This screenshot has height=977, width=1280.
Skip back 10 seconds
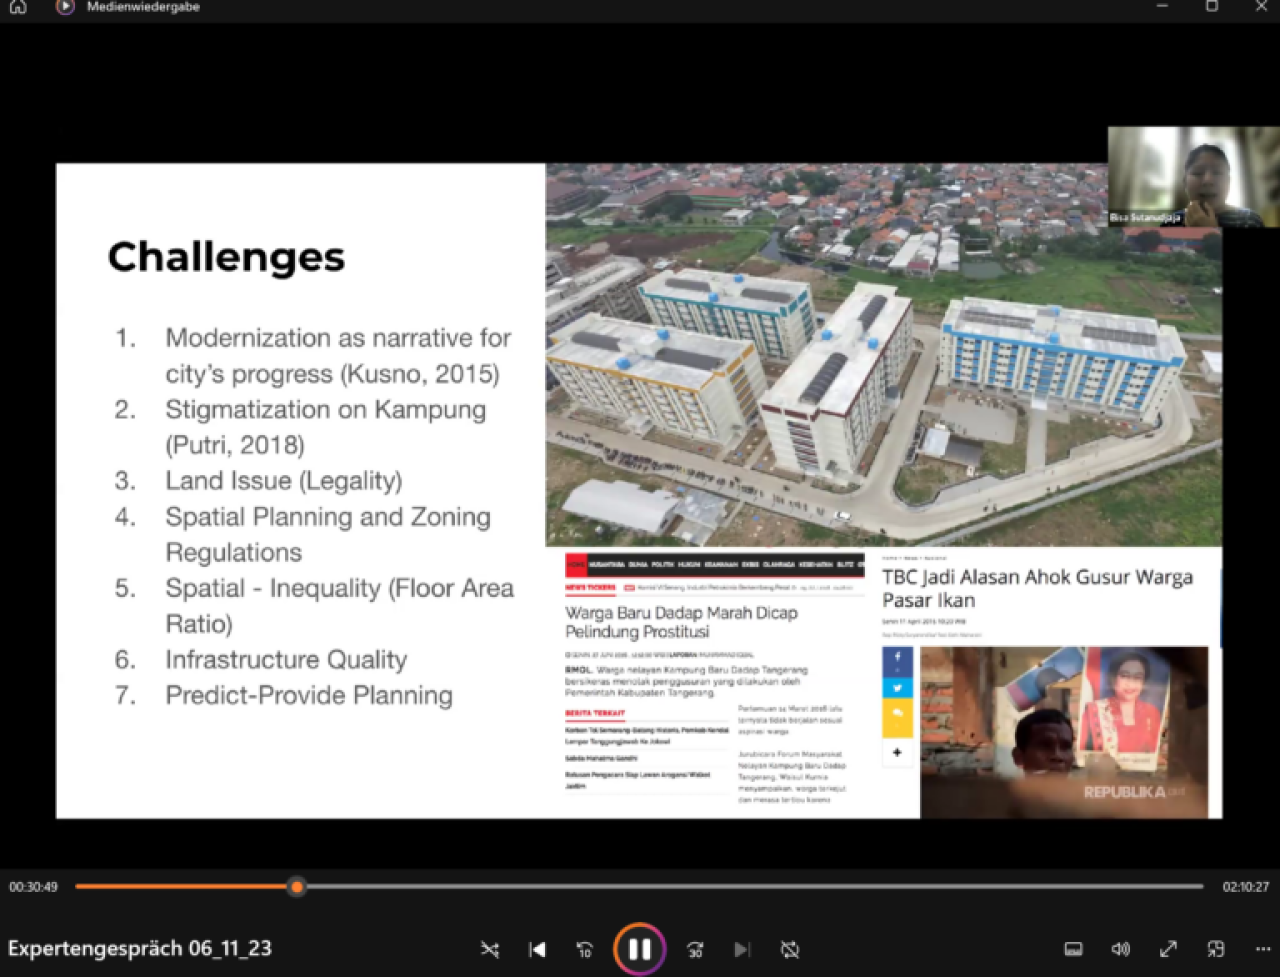click(x=585, y=949)
